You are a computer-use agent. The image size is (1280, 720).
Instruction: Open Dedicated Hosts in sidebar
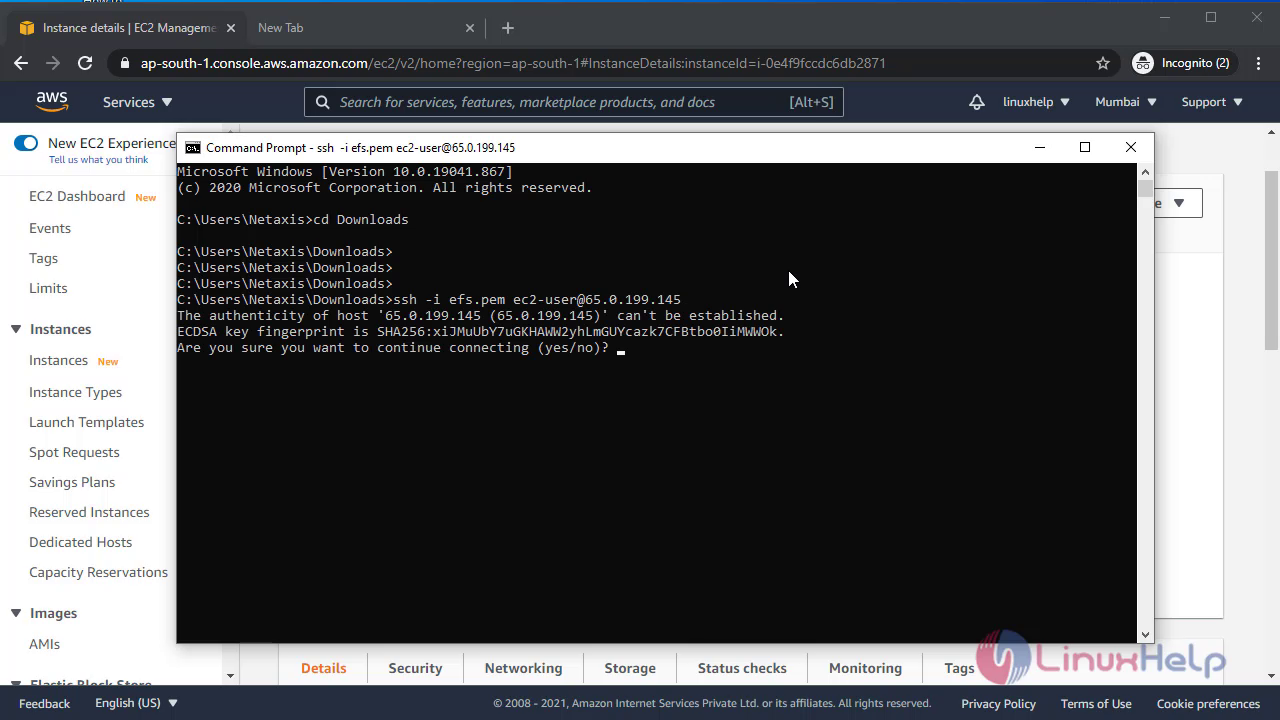(80, 542)
